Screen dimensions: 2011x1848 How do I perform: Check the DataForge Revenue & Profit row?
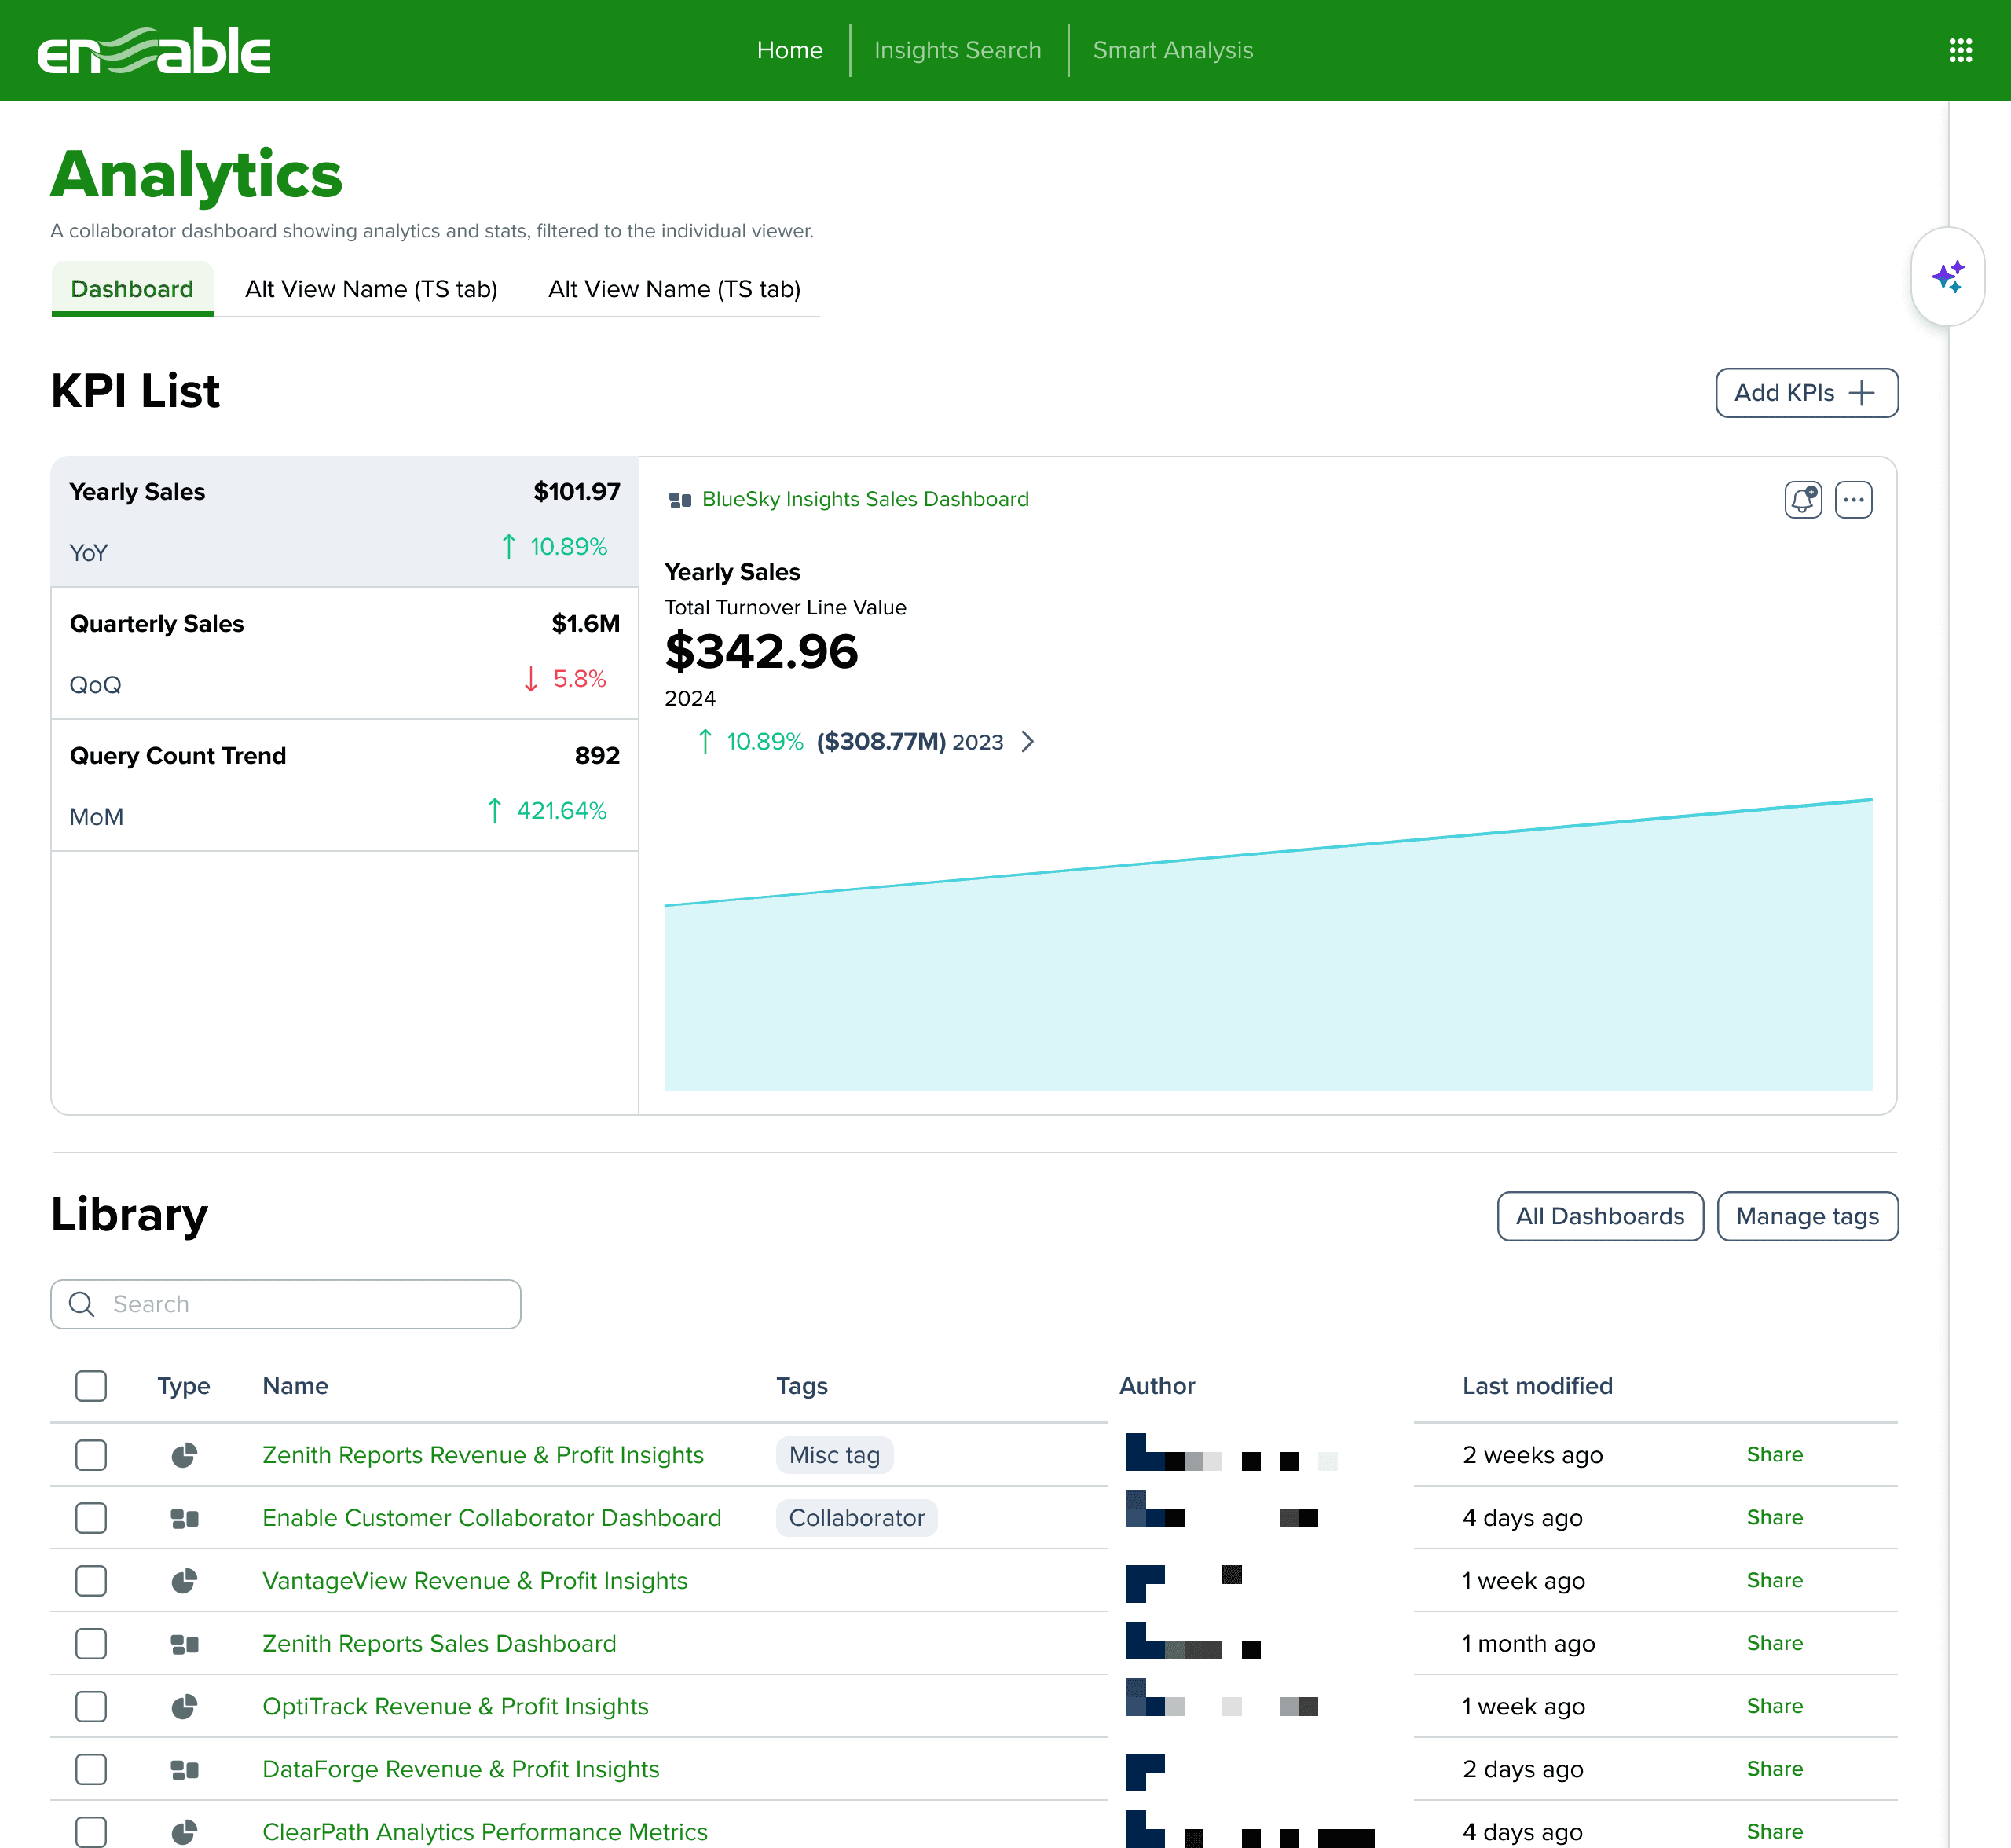91,1770
